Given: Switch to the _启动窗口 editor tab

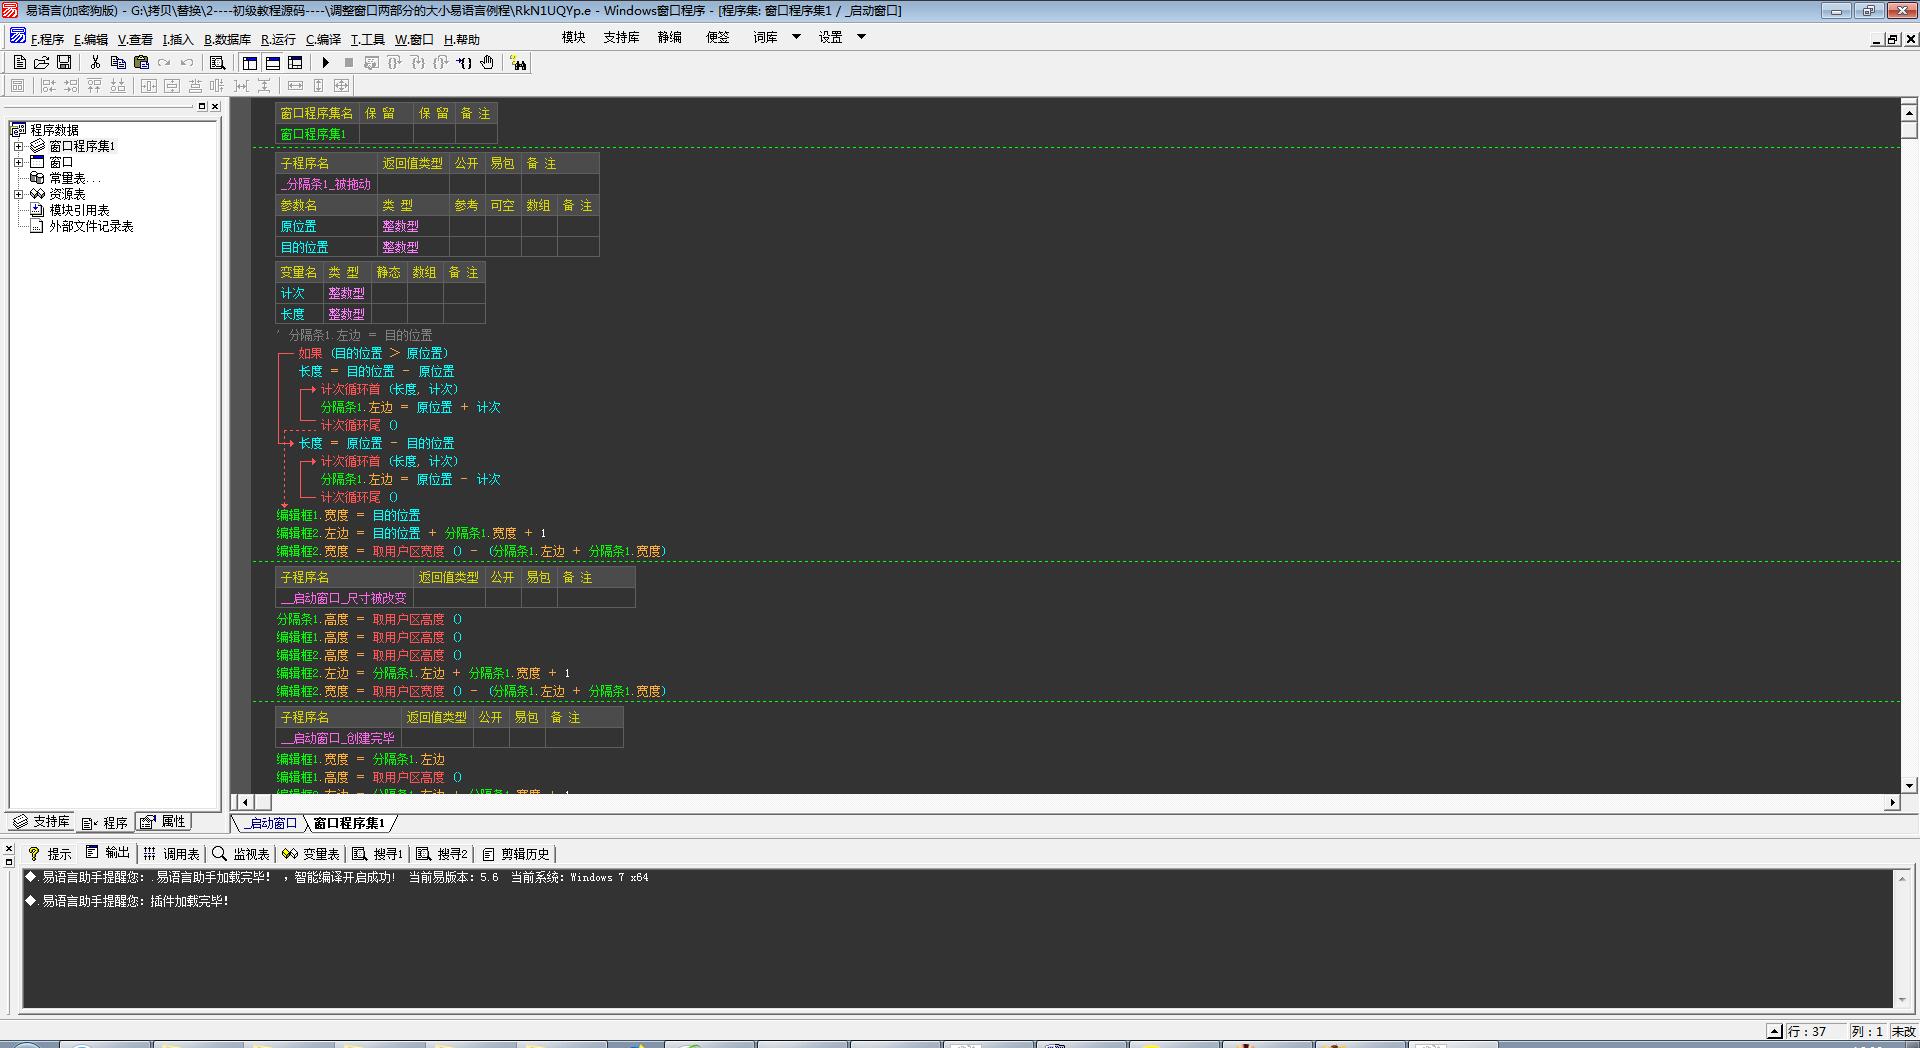Looking at the screenshot, I should point(271,823).
